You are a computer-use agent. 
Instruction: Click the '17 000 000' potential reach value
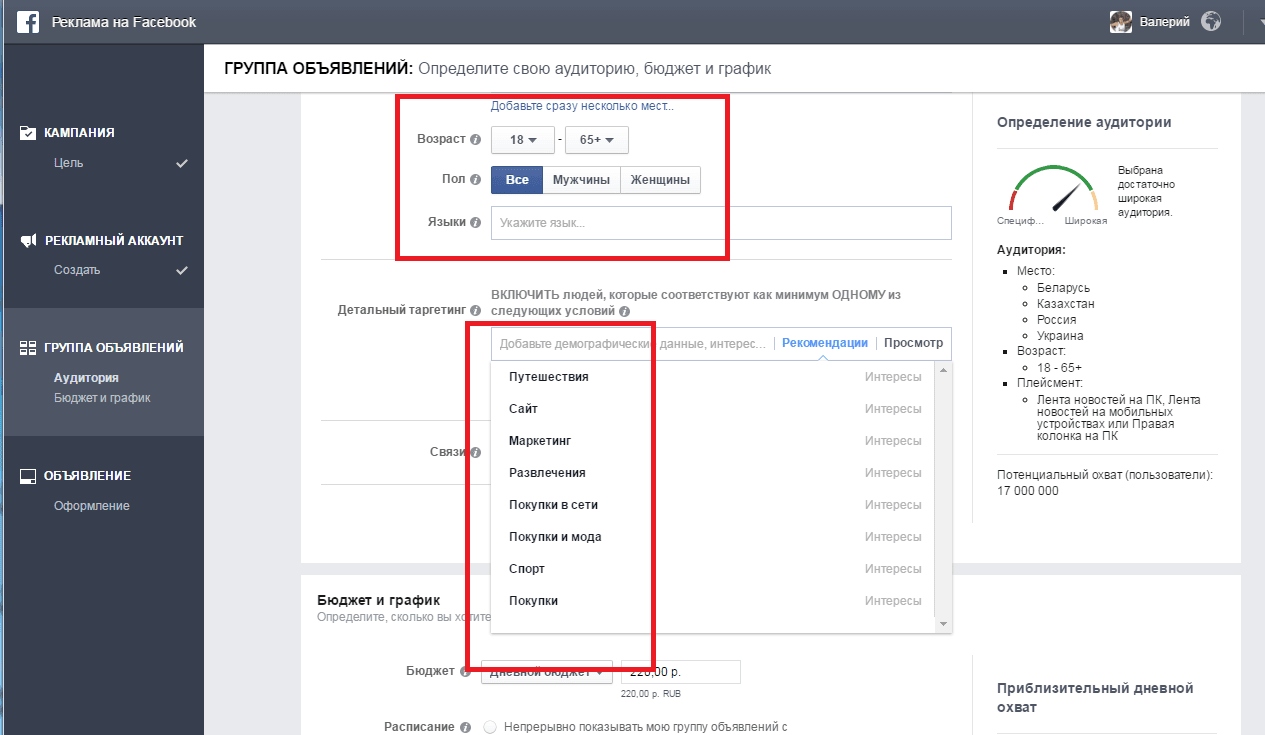(x=1028, y=491)
